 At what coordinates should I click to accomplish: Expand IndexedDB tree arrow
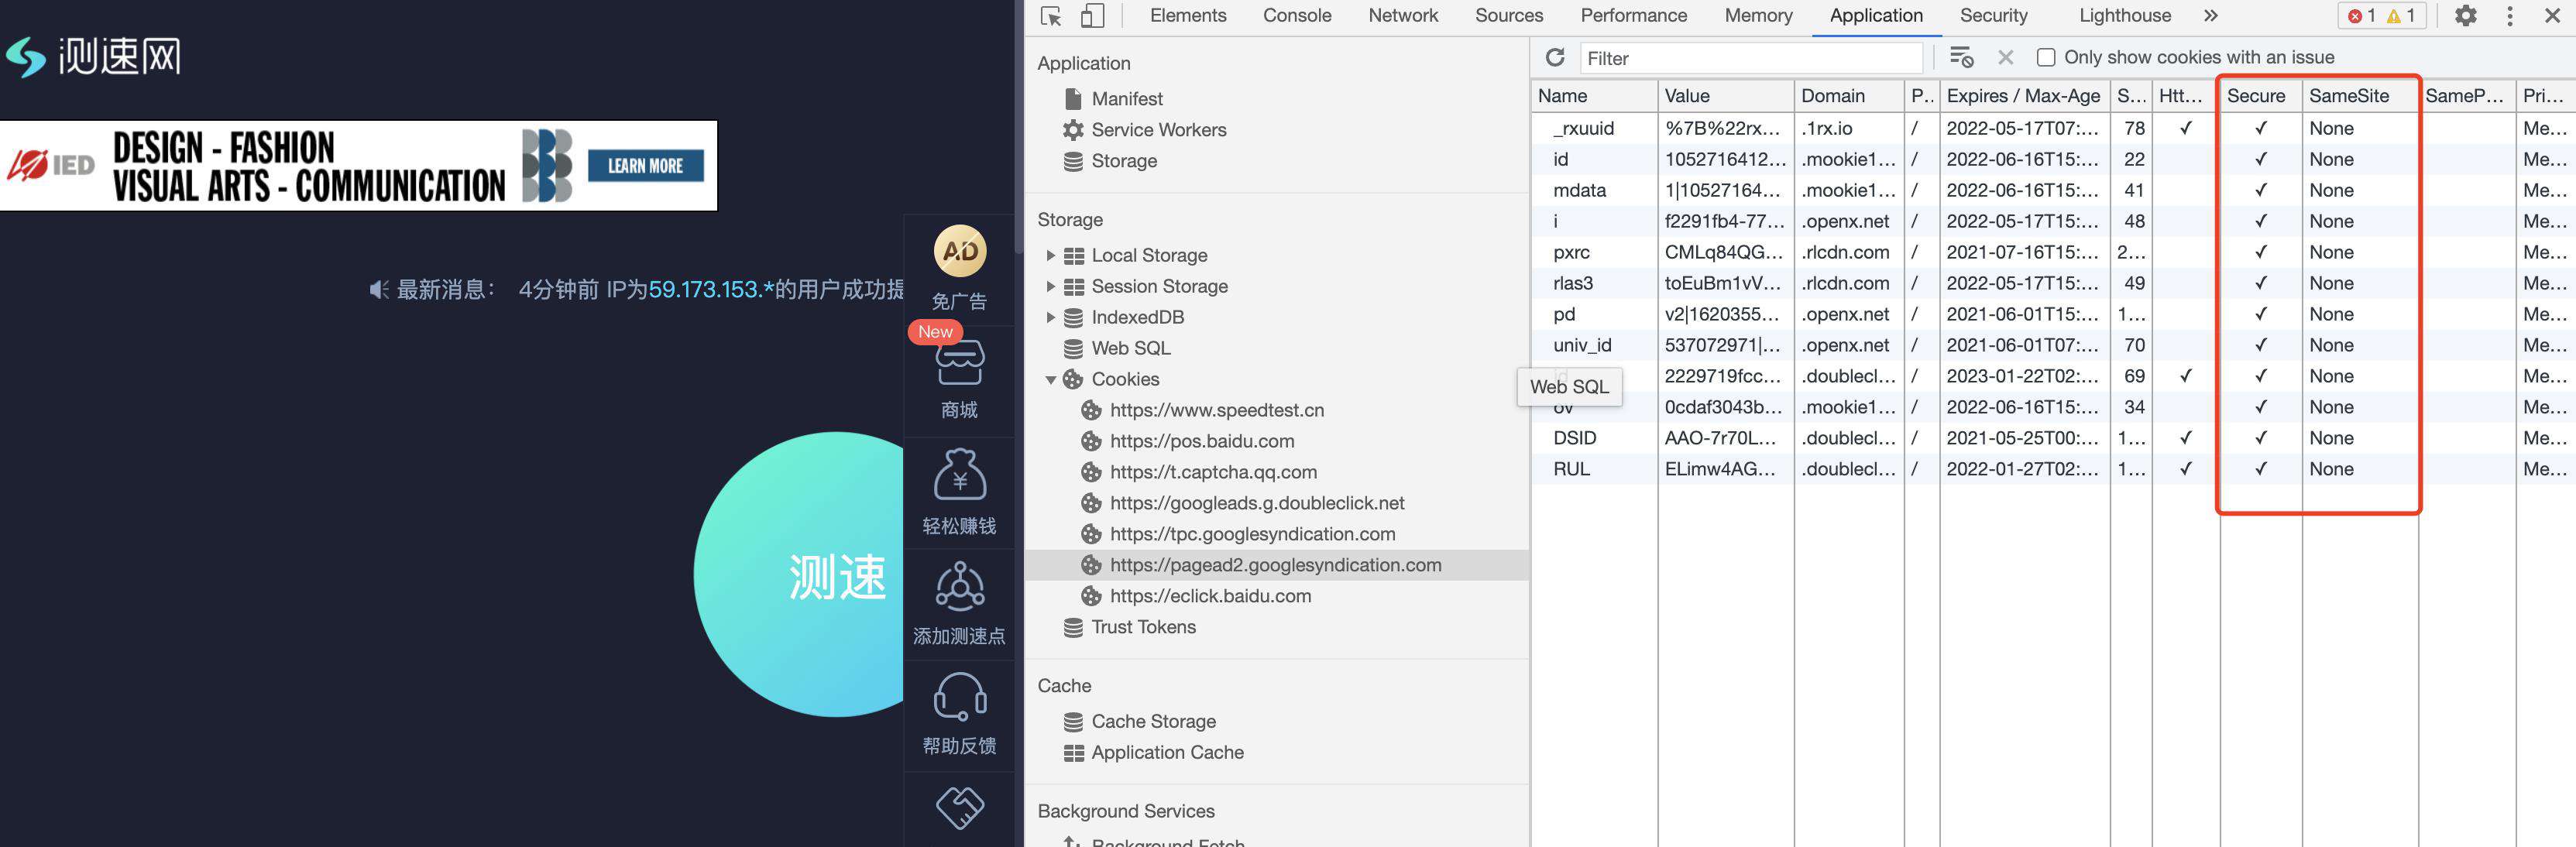[1050, 317]
